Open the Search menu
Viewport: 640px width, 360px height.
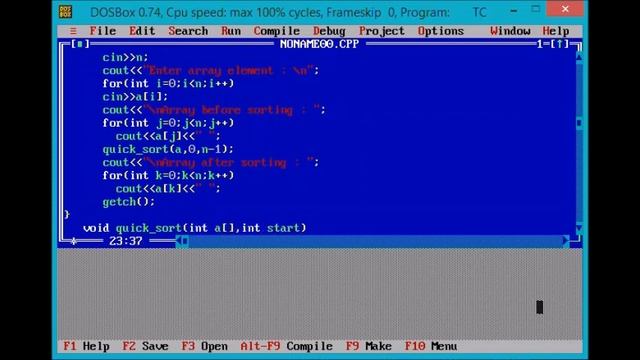pos(188,31)
